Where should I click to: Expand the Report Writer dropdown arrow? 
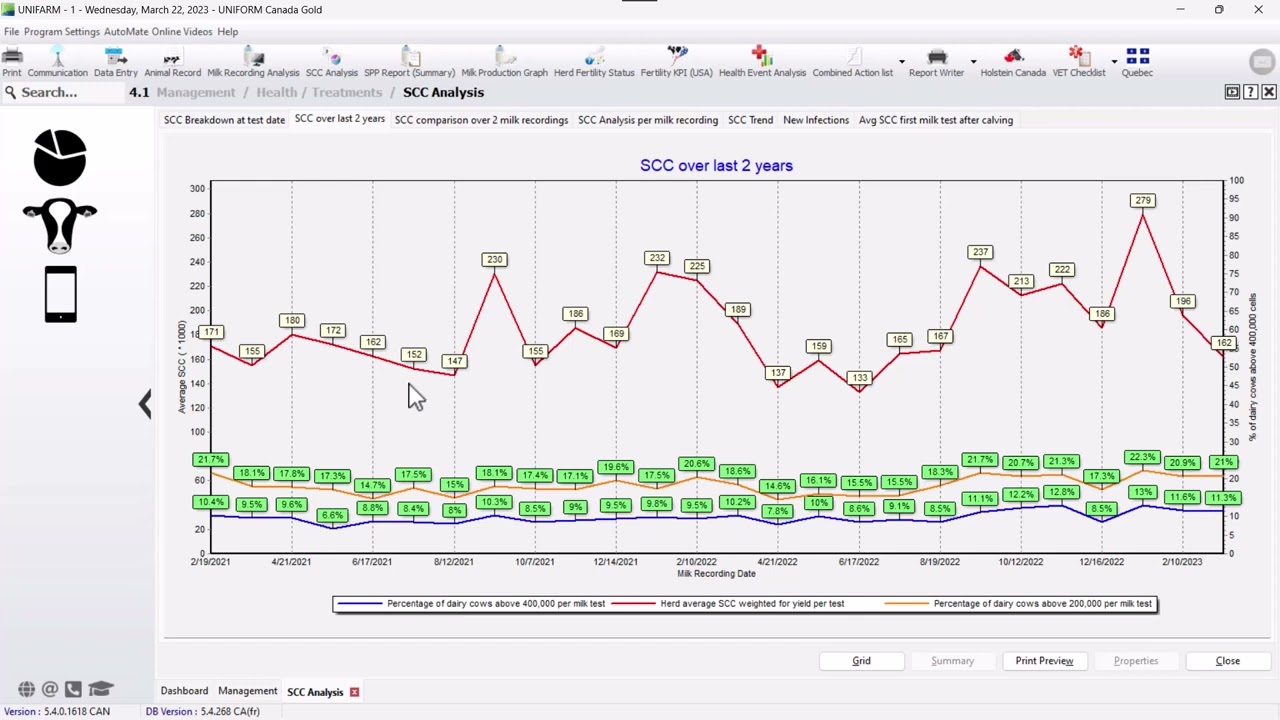pyautogui.click(x=973, y=62)
